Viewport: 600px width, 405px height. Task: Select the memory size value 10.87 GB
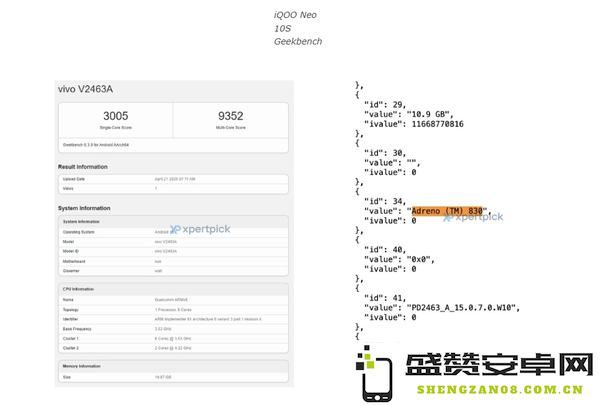coord(163,377)
